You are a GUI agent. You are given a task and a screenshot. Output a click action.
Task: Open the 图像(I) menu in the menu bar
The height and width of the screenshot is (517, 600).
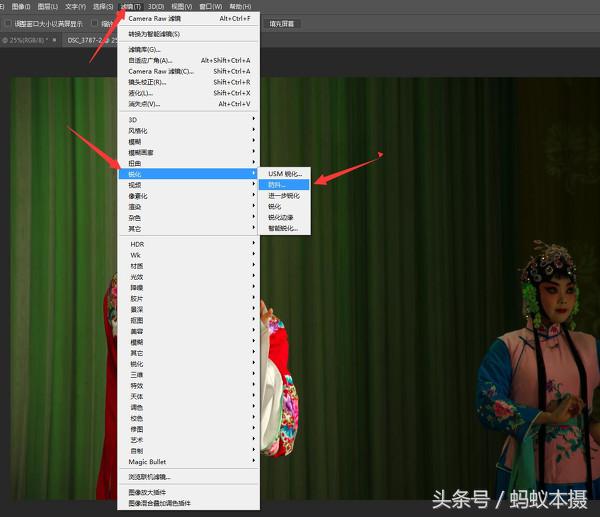click(x=21, y=7)
